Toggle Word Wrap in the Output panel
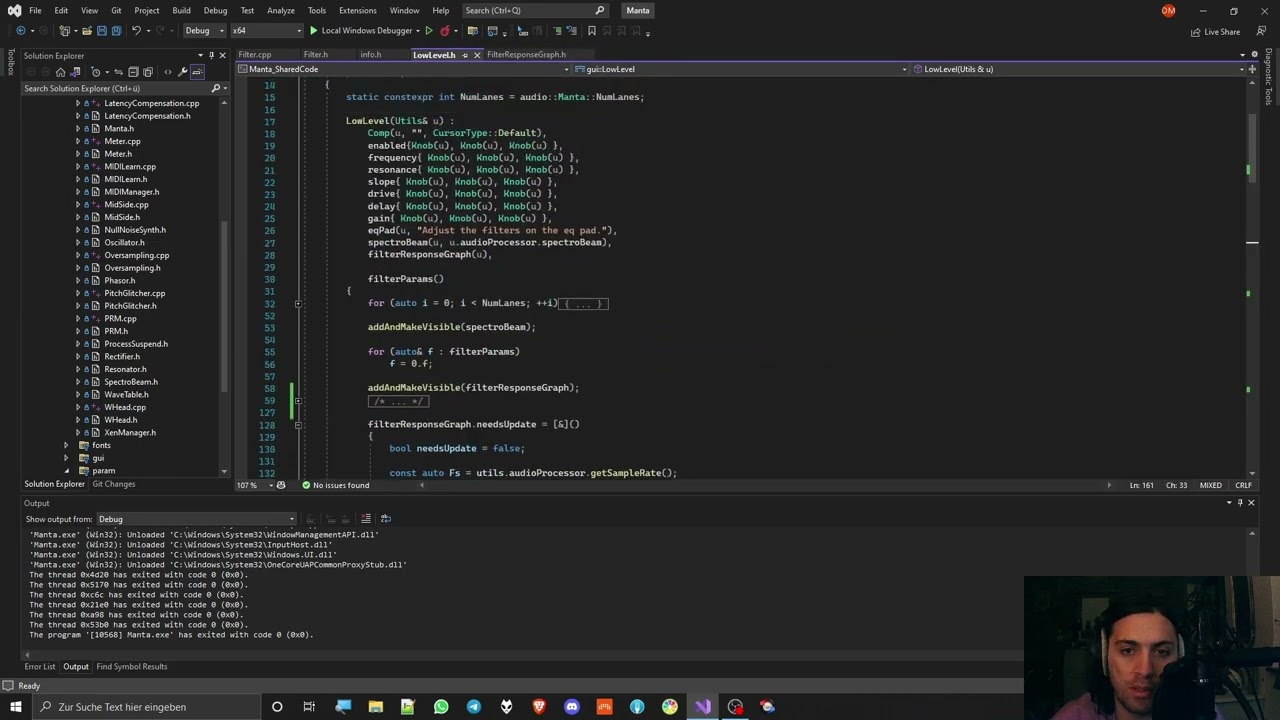Image resolution: width=1280 pixels, height=720 pixels. tap(385, 519)
